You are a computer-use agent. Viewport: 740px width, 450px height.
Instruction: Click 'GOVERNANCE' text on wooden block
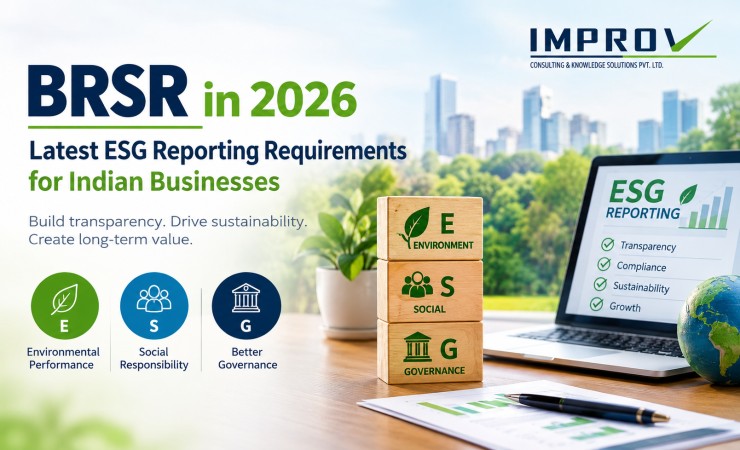(434, 371)
